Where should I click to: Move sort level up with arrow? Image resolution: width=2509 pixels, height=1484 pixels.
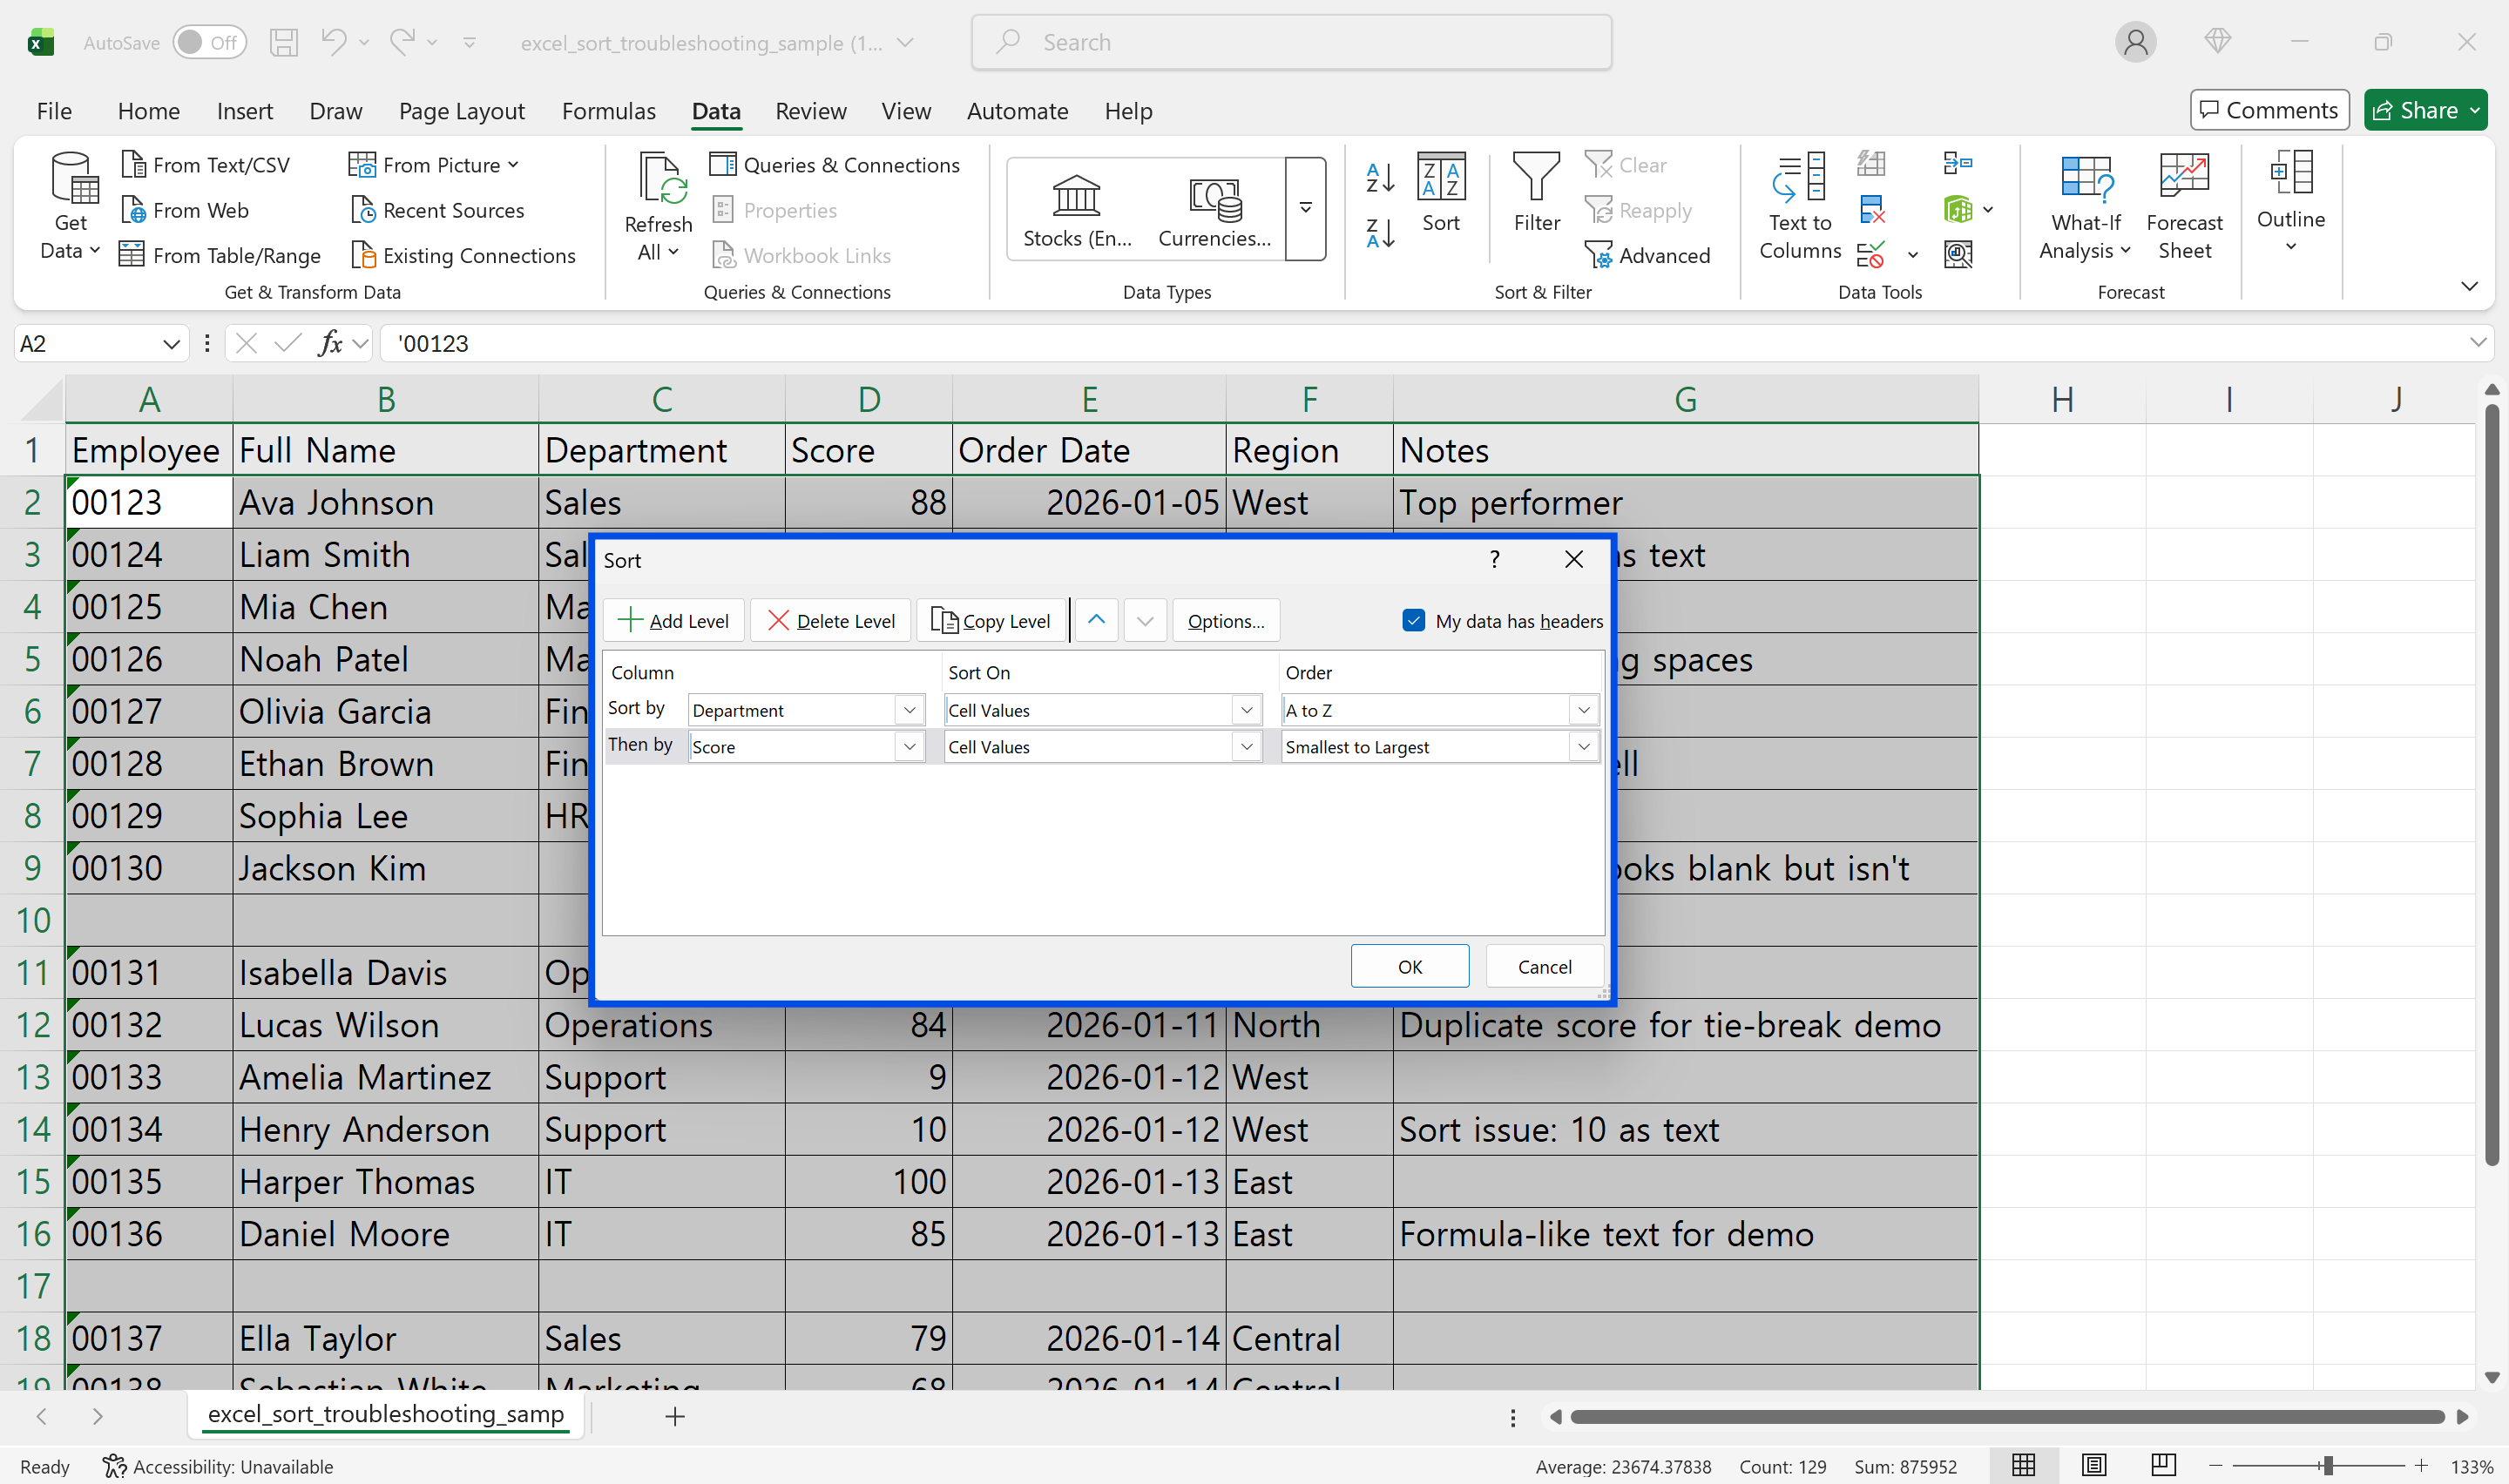coord(1096,620)
